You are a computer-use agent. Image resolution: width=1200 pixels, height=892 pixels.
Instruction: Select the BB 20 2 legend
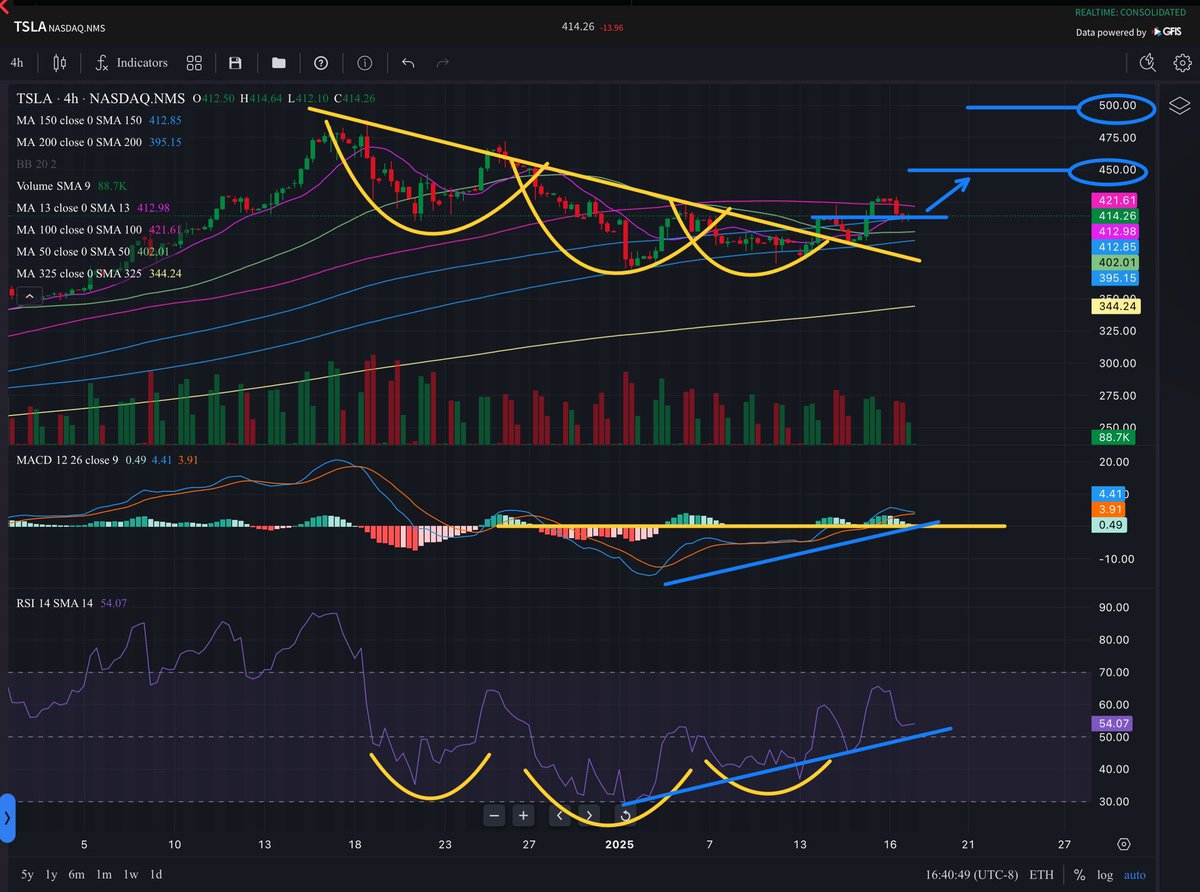coord(36,164)
